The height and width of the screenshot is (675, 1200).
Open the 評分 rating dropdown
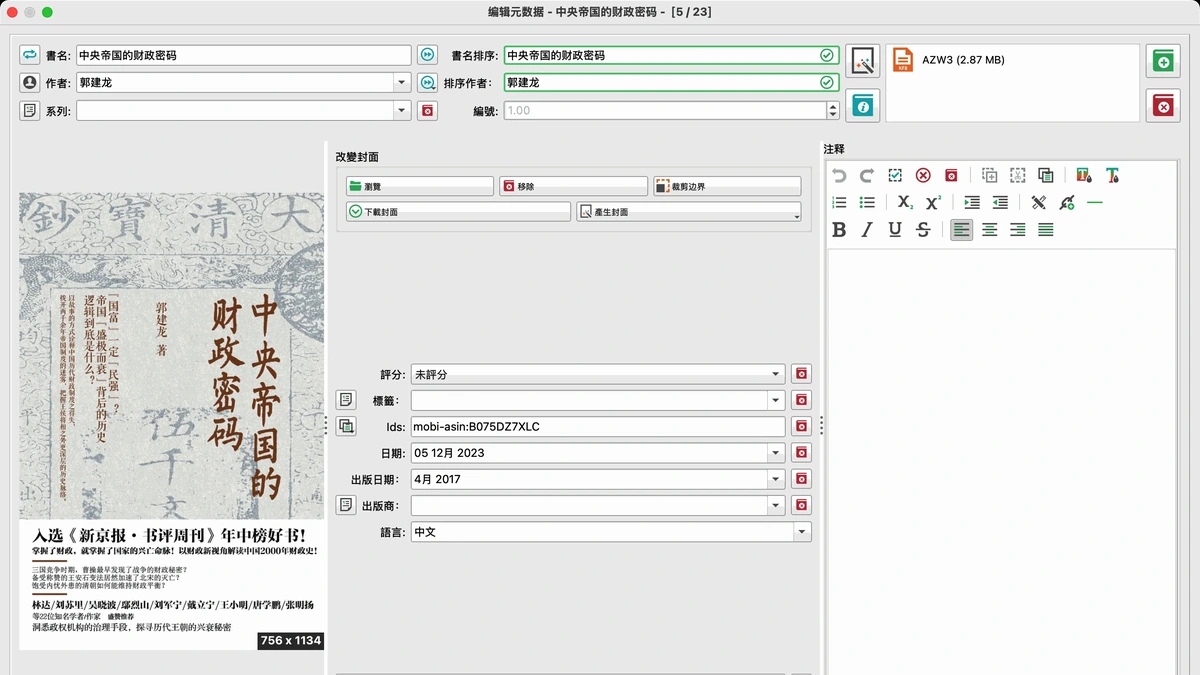pyautogui.click(x=776, y=374)
